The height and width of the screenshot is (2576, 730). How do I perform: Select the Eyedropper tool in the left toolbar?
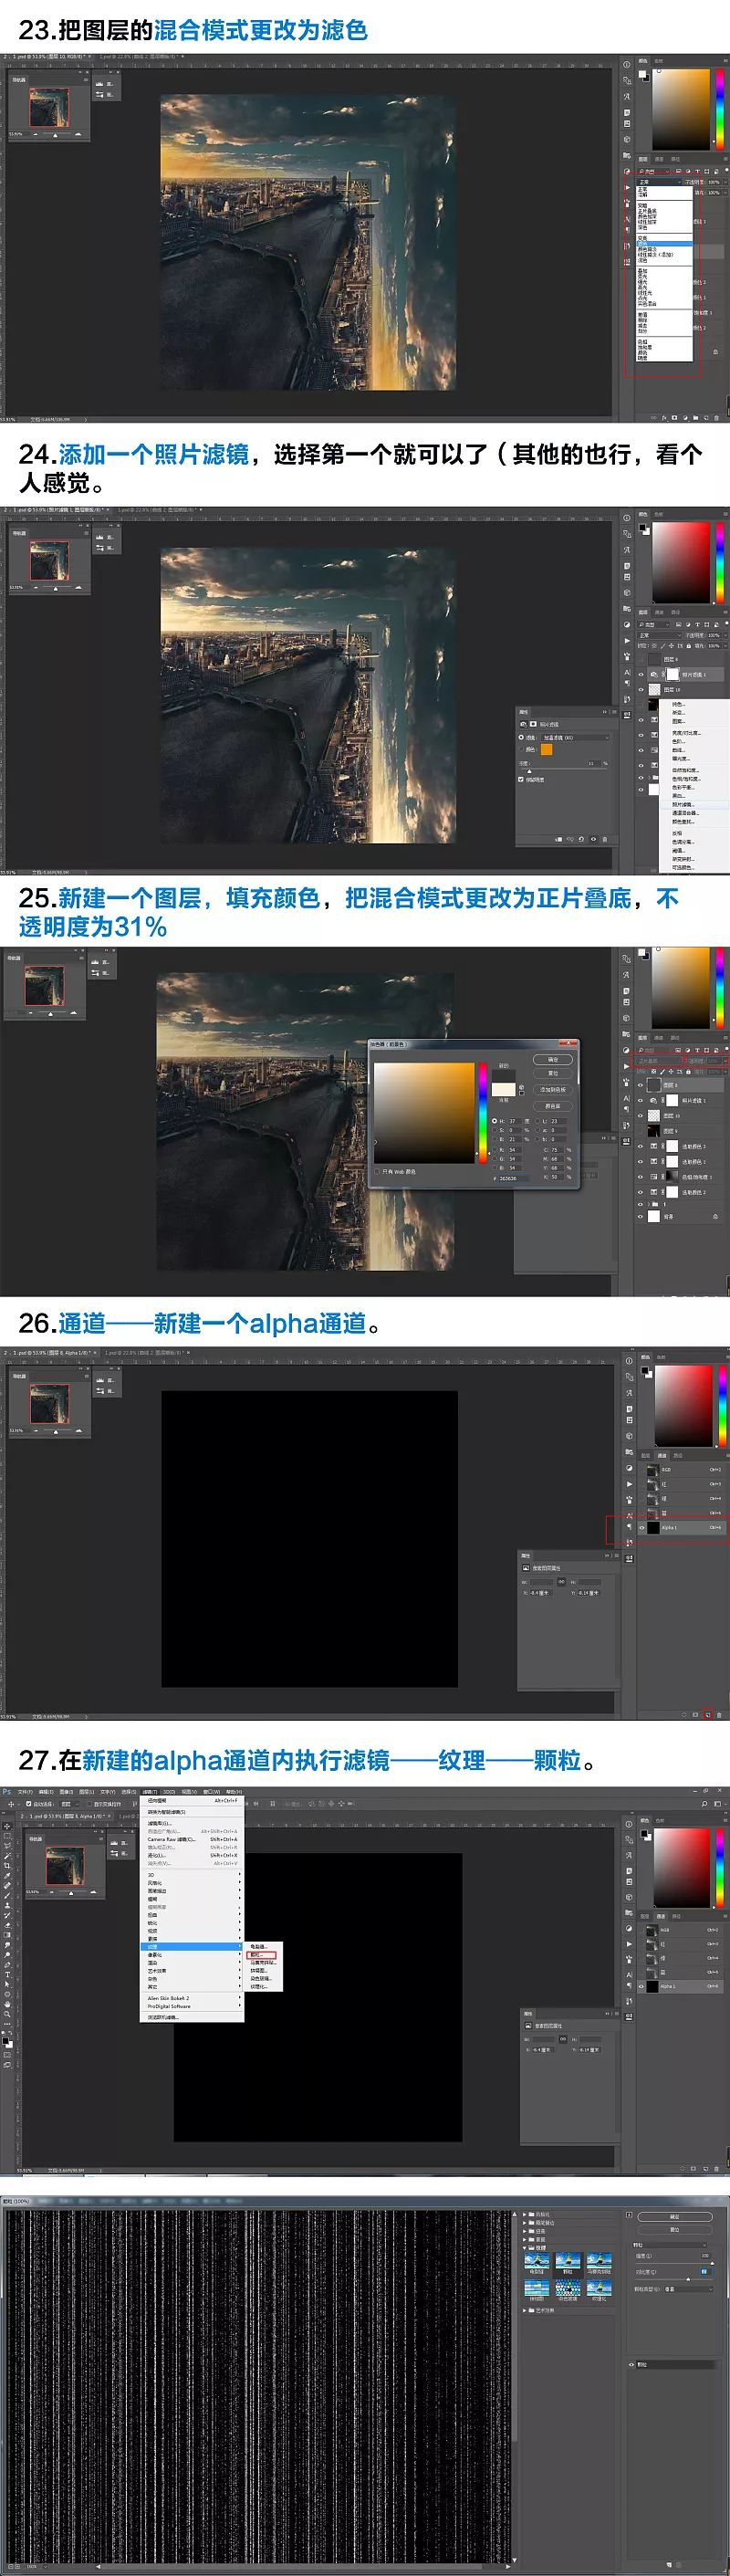(7, 1876)
